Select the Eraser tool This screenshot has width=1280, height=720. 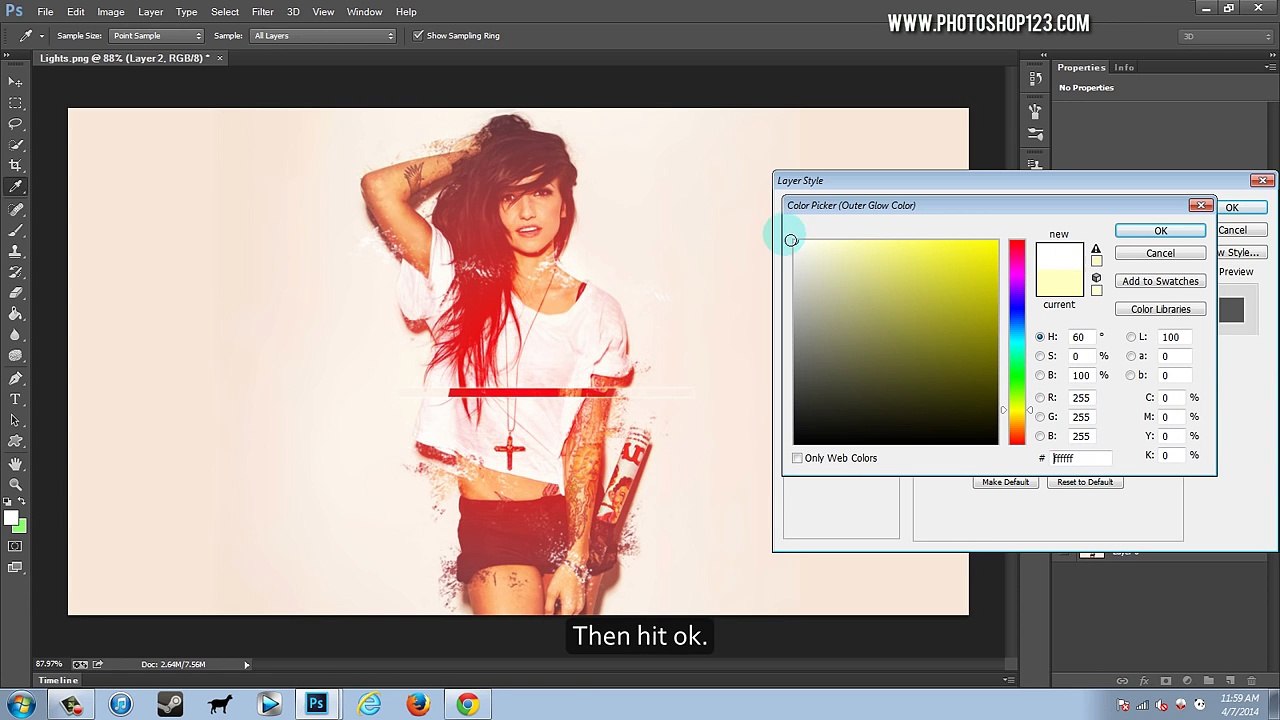(15, 293)
